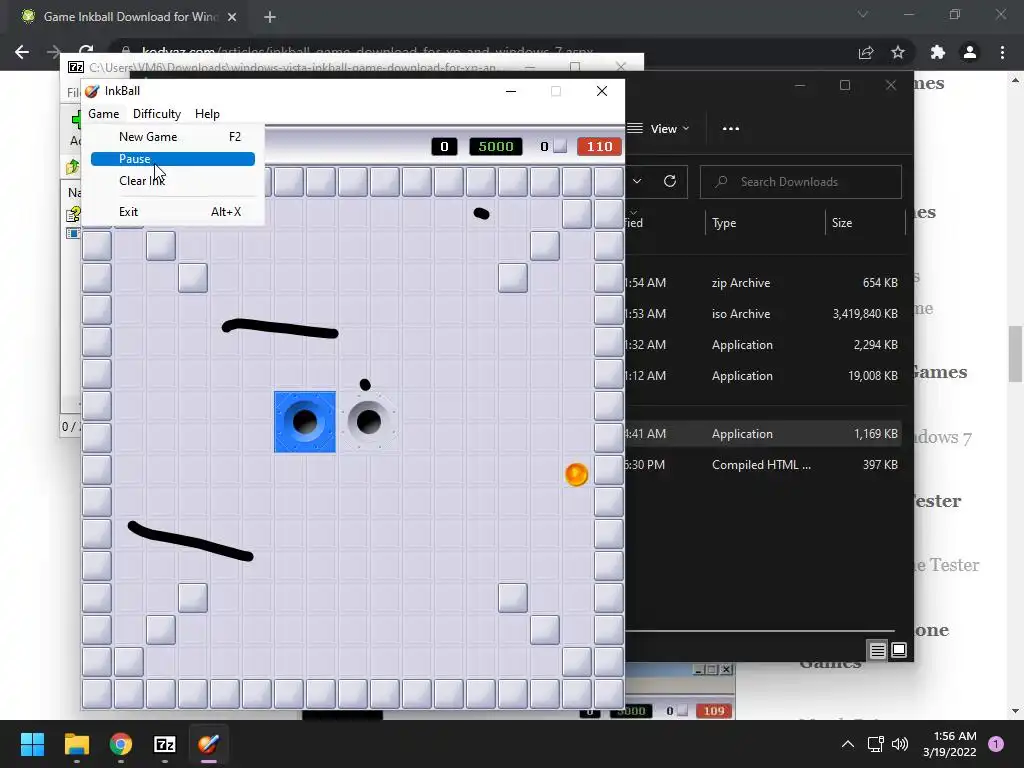Image resolution: width=1024 pixels, height=768 pixels.
Task: Select the Compiled HTML file row
Action: pyautogui.click(x=763, y=465)
